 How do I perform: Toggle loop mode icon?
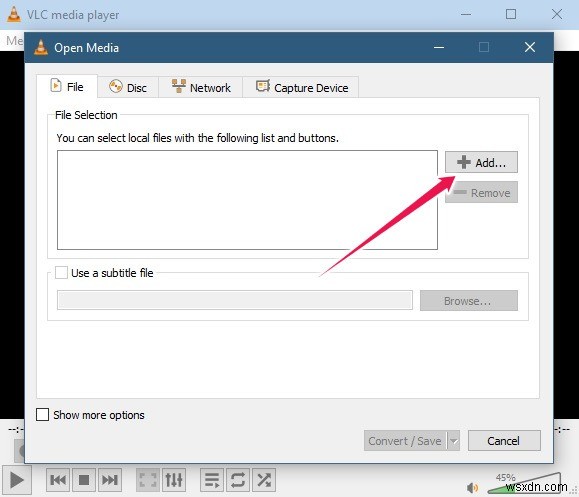coord(238,480)
